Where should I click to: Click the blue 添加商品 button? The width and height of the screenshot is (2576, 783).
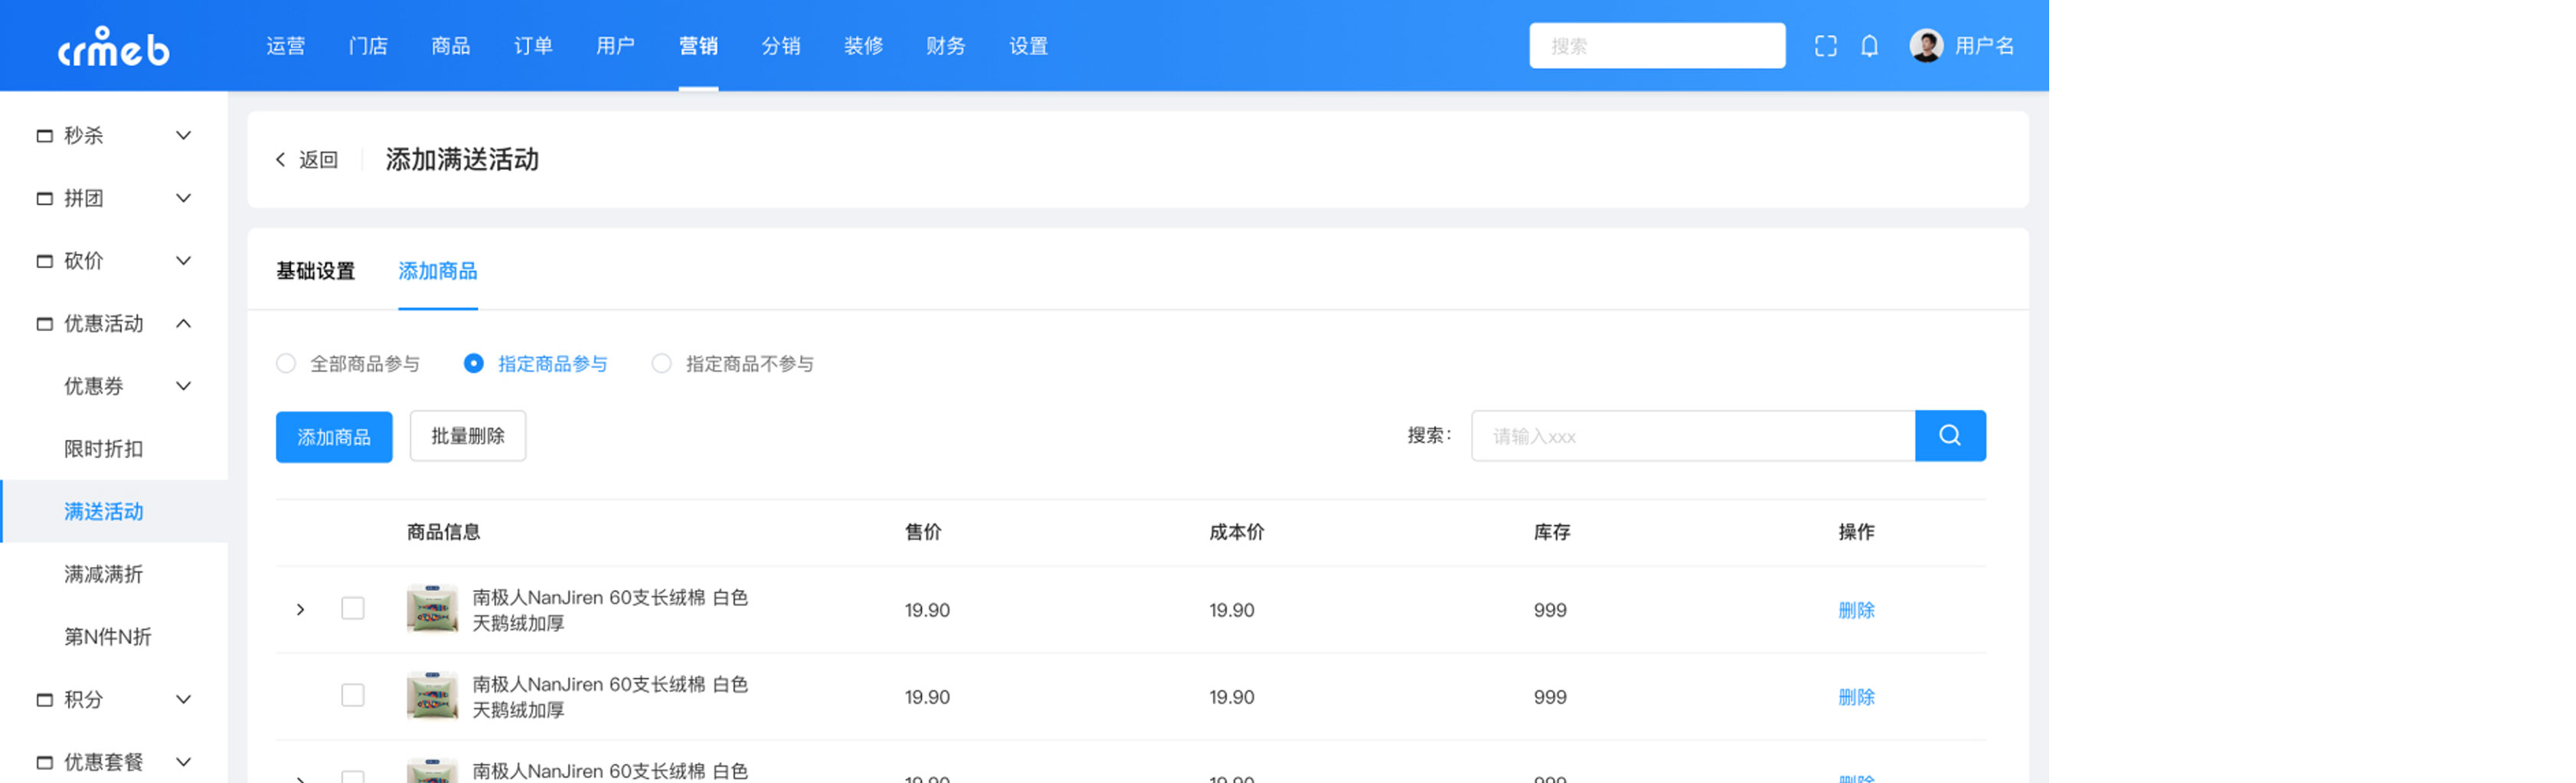(334, 437)
